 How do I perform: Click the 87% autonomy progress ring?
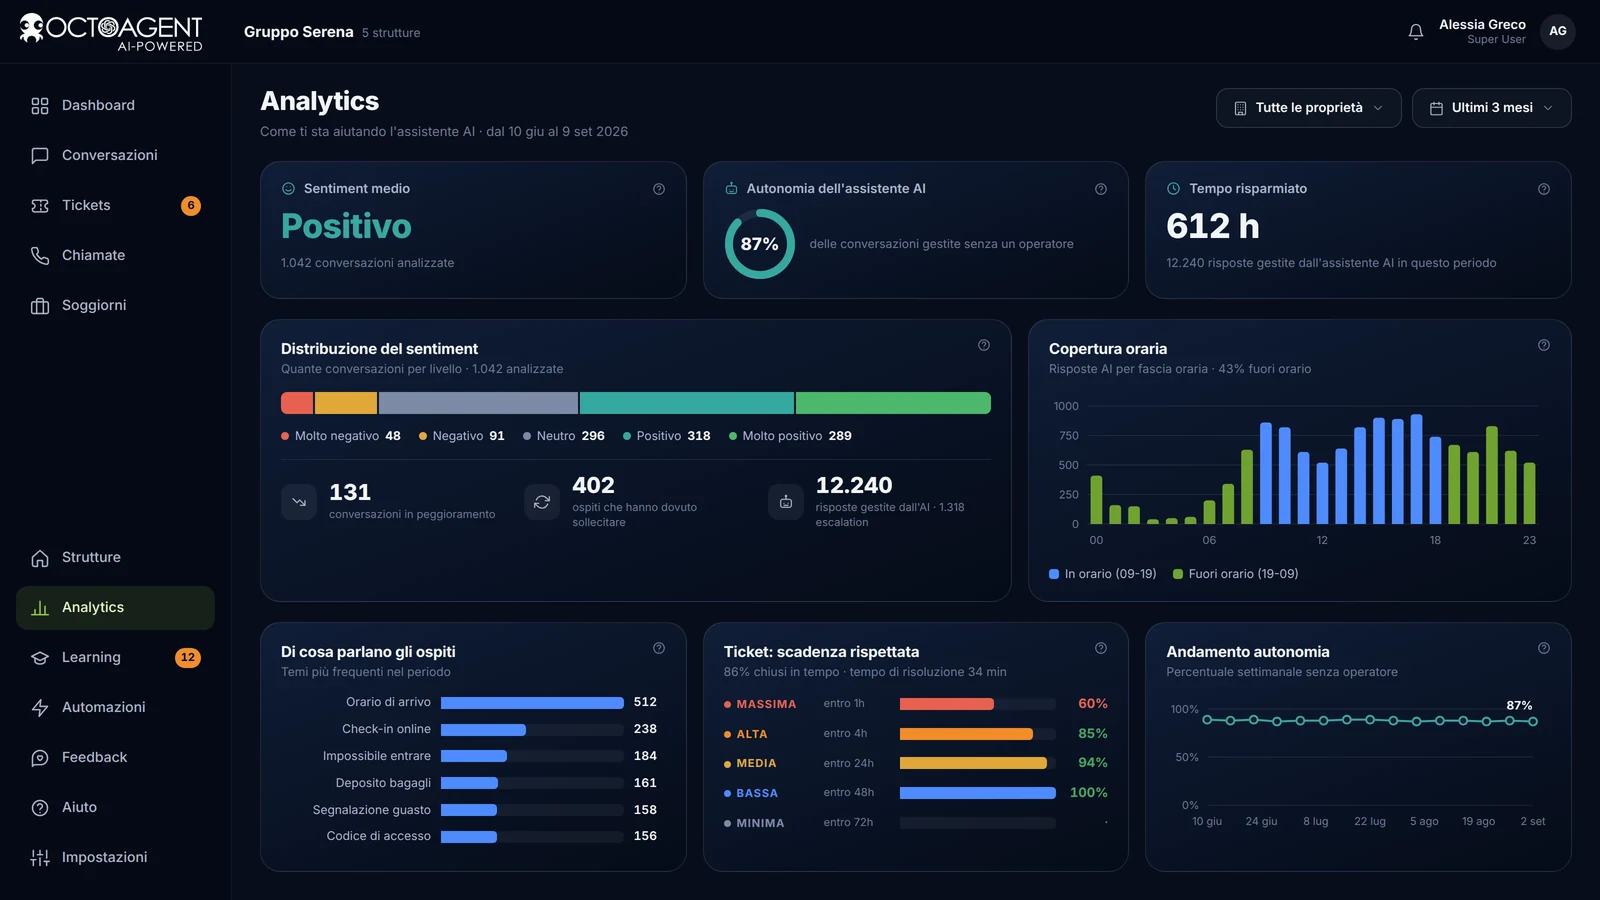759,244
